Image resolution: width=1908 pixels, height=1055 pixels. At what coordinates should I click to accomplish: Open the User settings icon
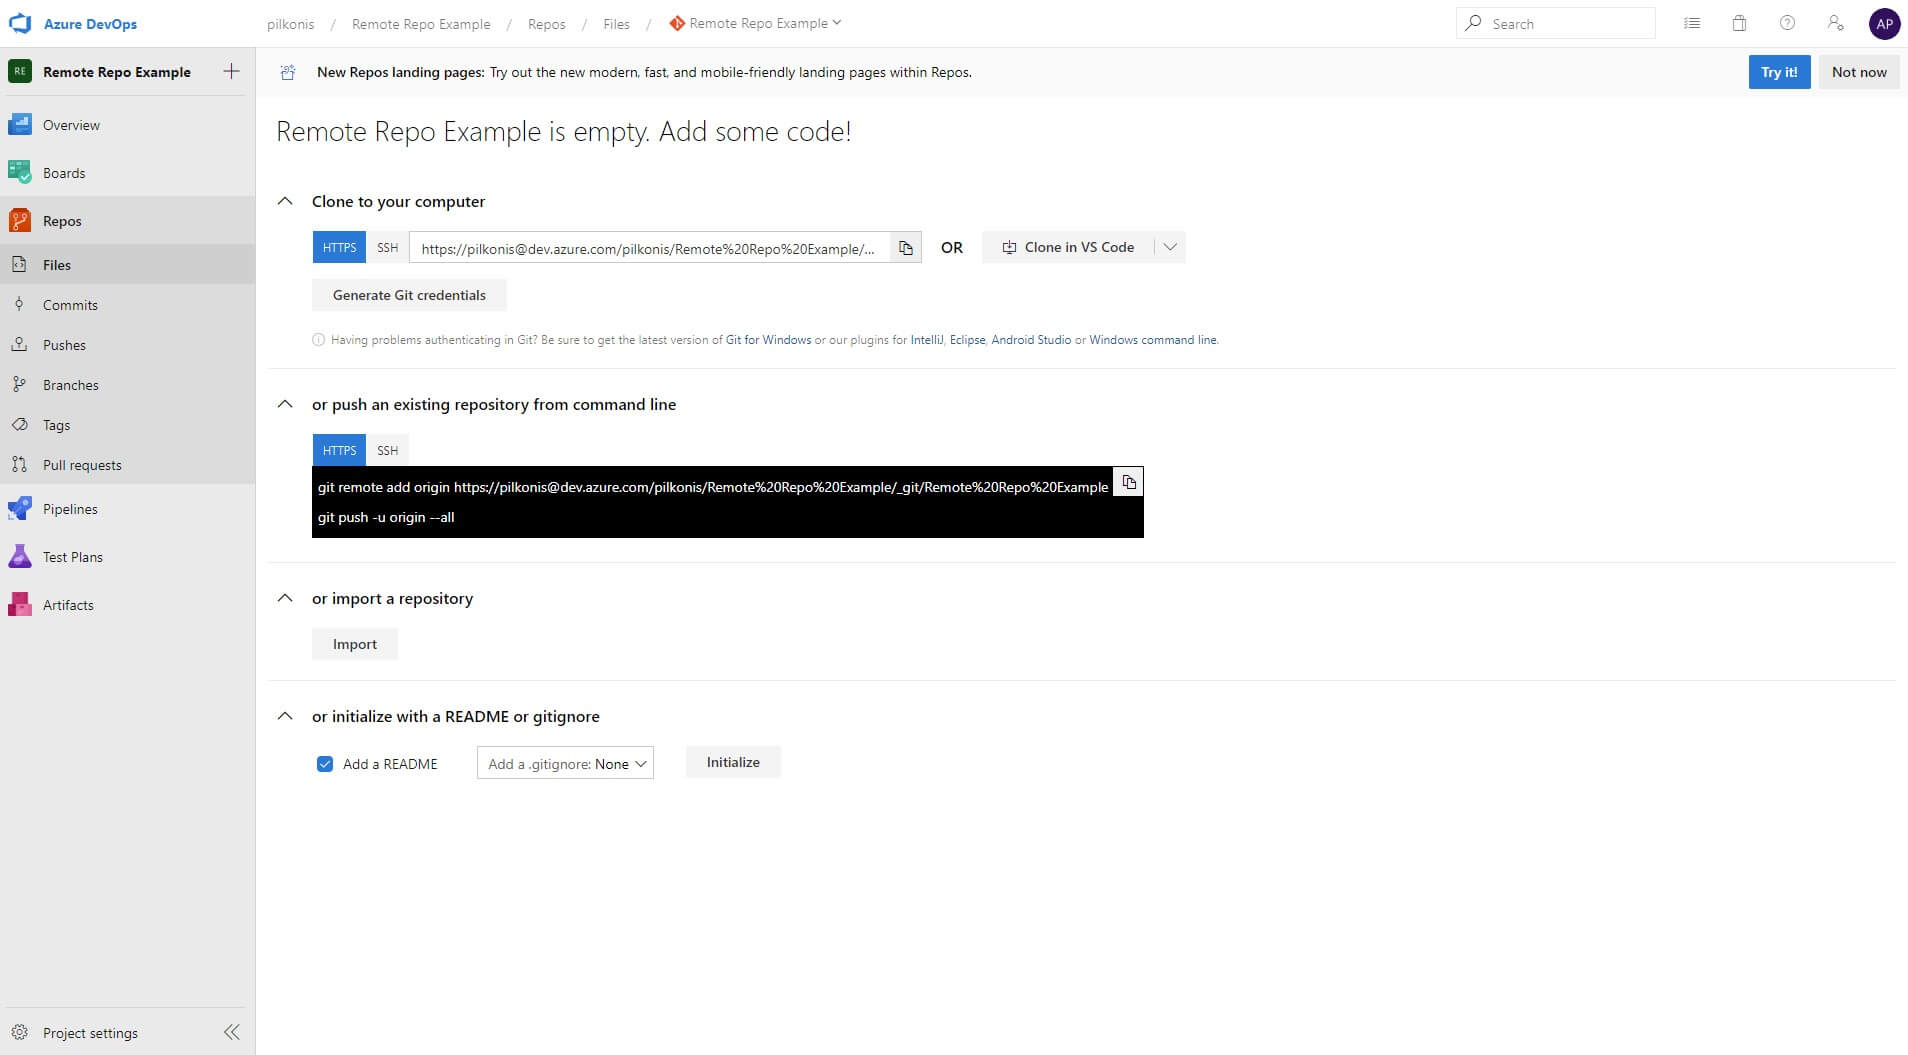tap(1835, 23)
